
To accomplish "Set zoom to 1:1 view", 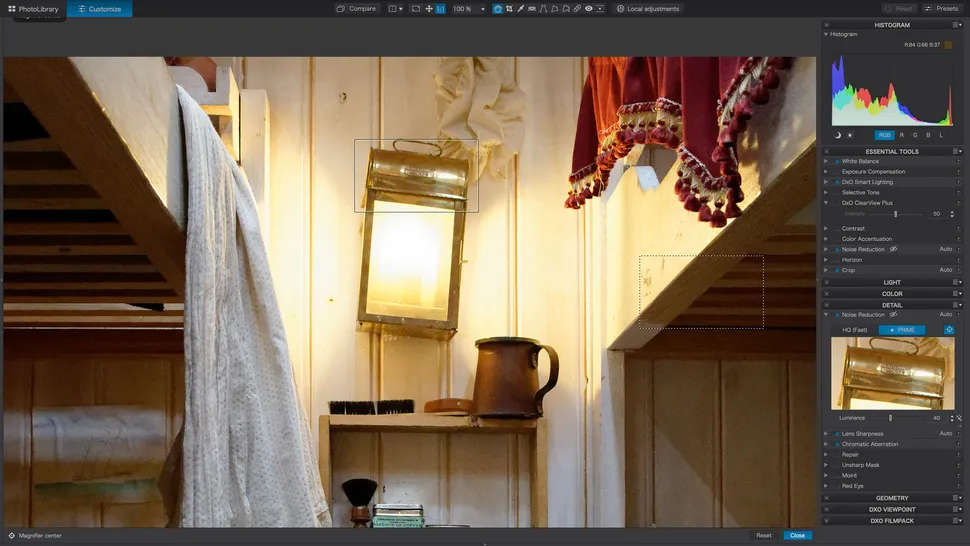I will point(441,9).
